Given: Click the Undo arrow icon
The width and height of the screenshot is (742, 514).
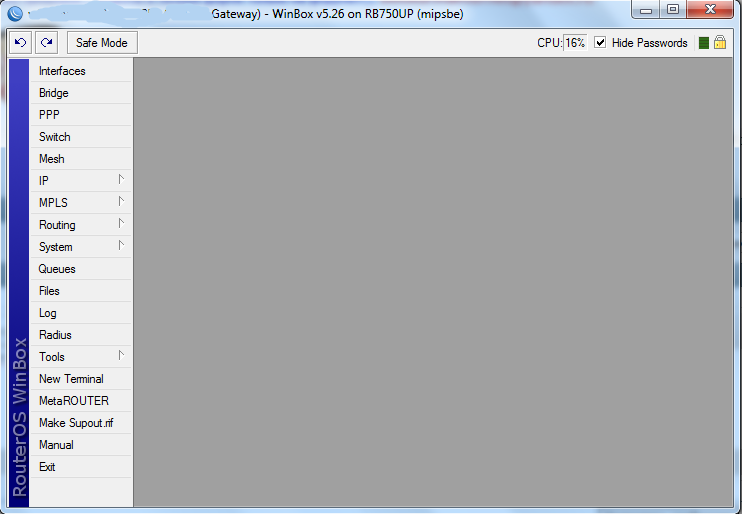Looking at the screenshot, I should (20, 43).
